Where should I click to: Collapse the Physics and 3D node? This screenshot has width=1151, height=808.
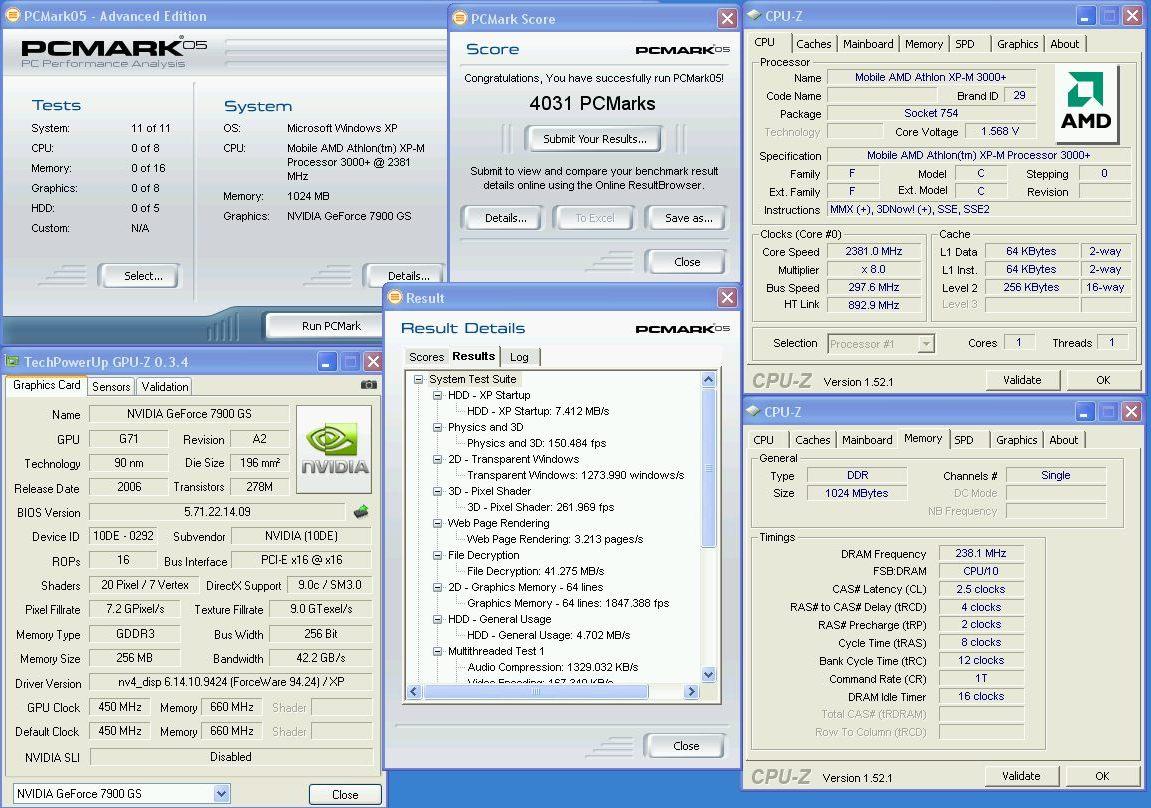tap(437, 427)
